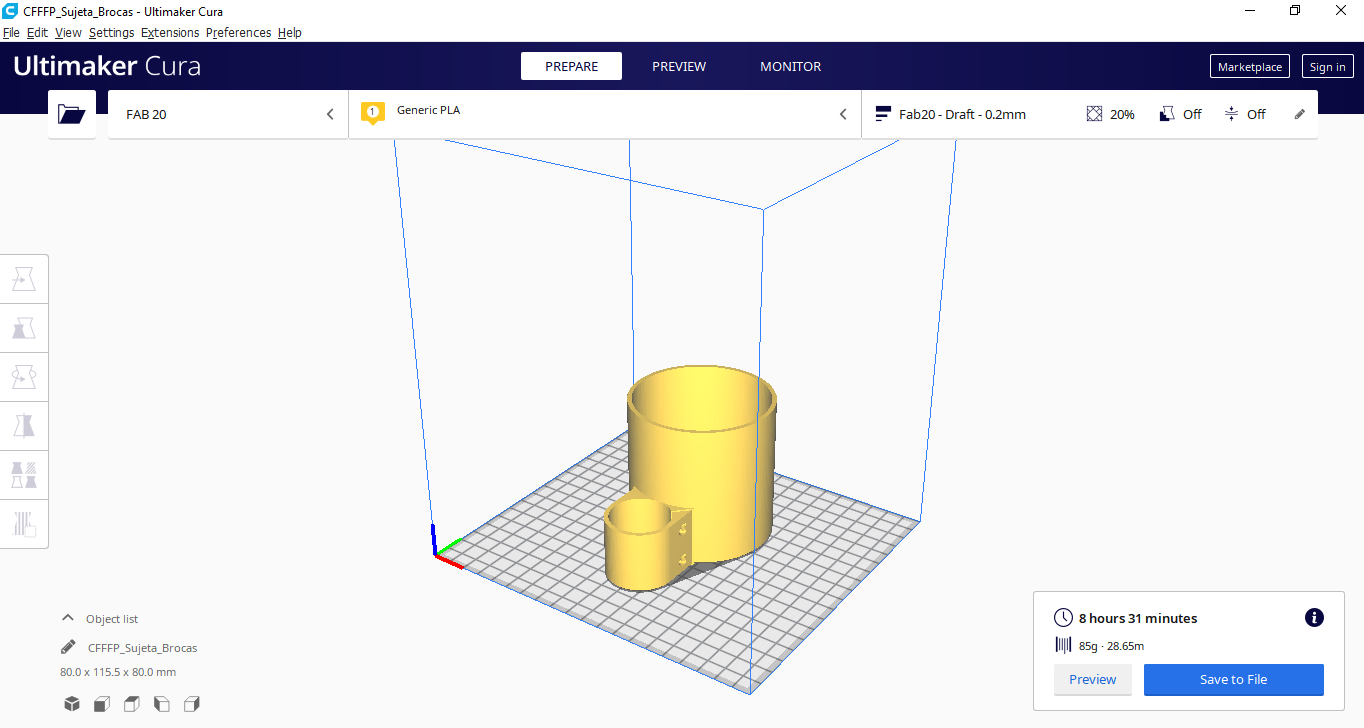Select the Mirror tool in left toolbar
The image size is (1364, 728).
coord(24,426)
